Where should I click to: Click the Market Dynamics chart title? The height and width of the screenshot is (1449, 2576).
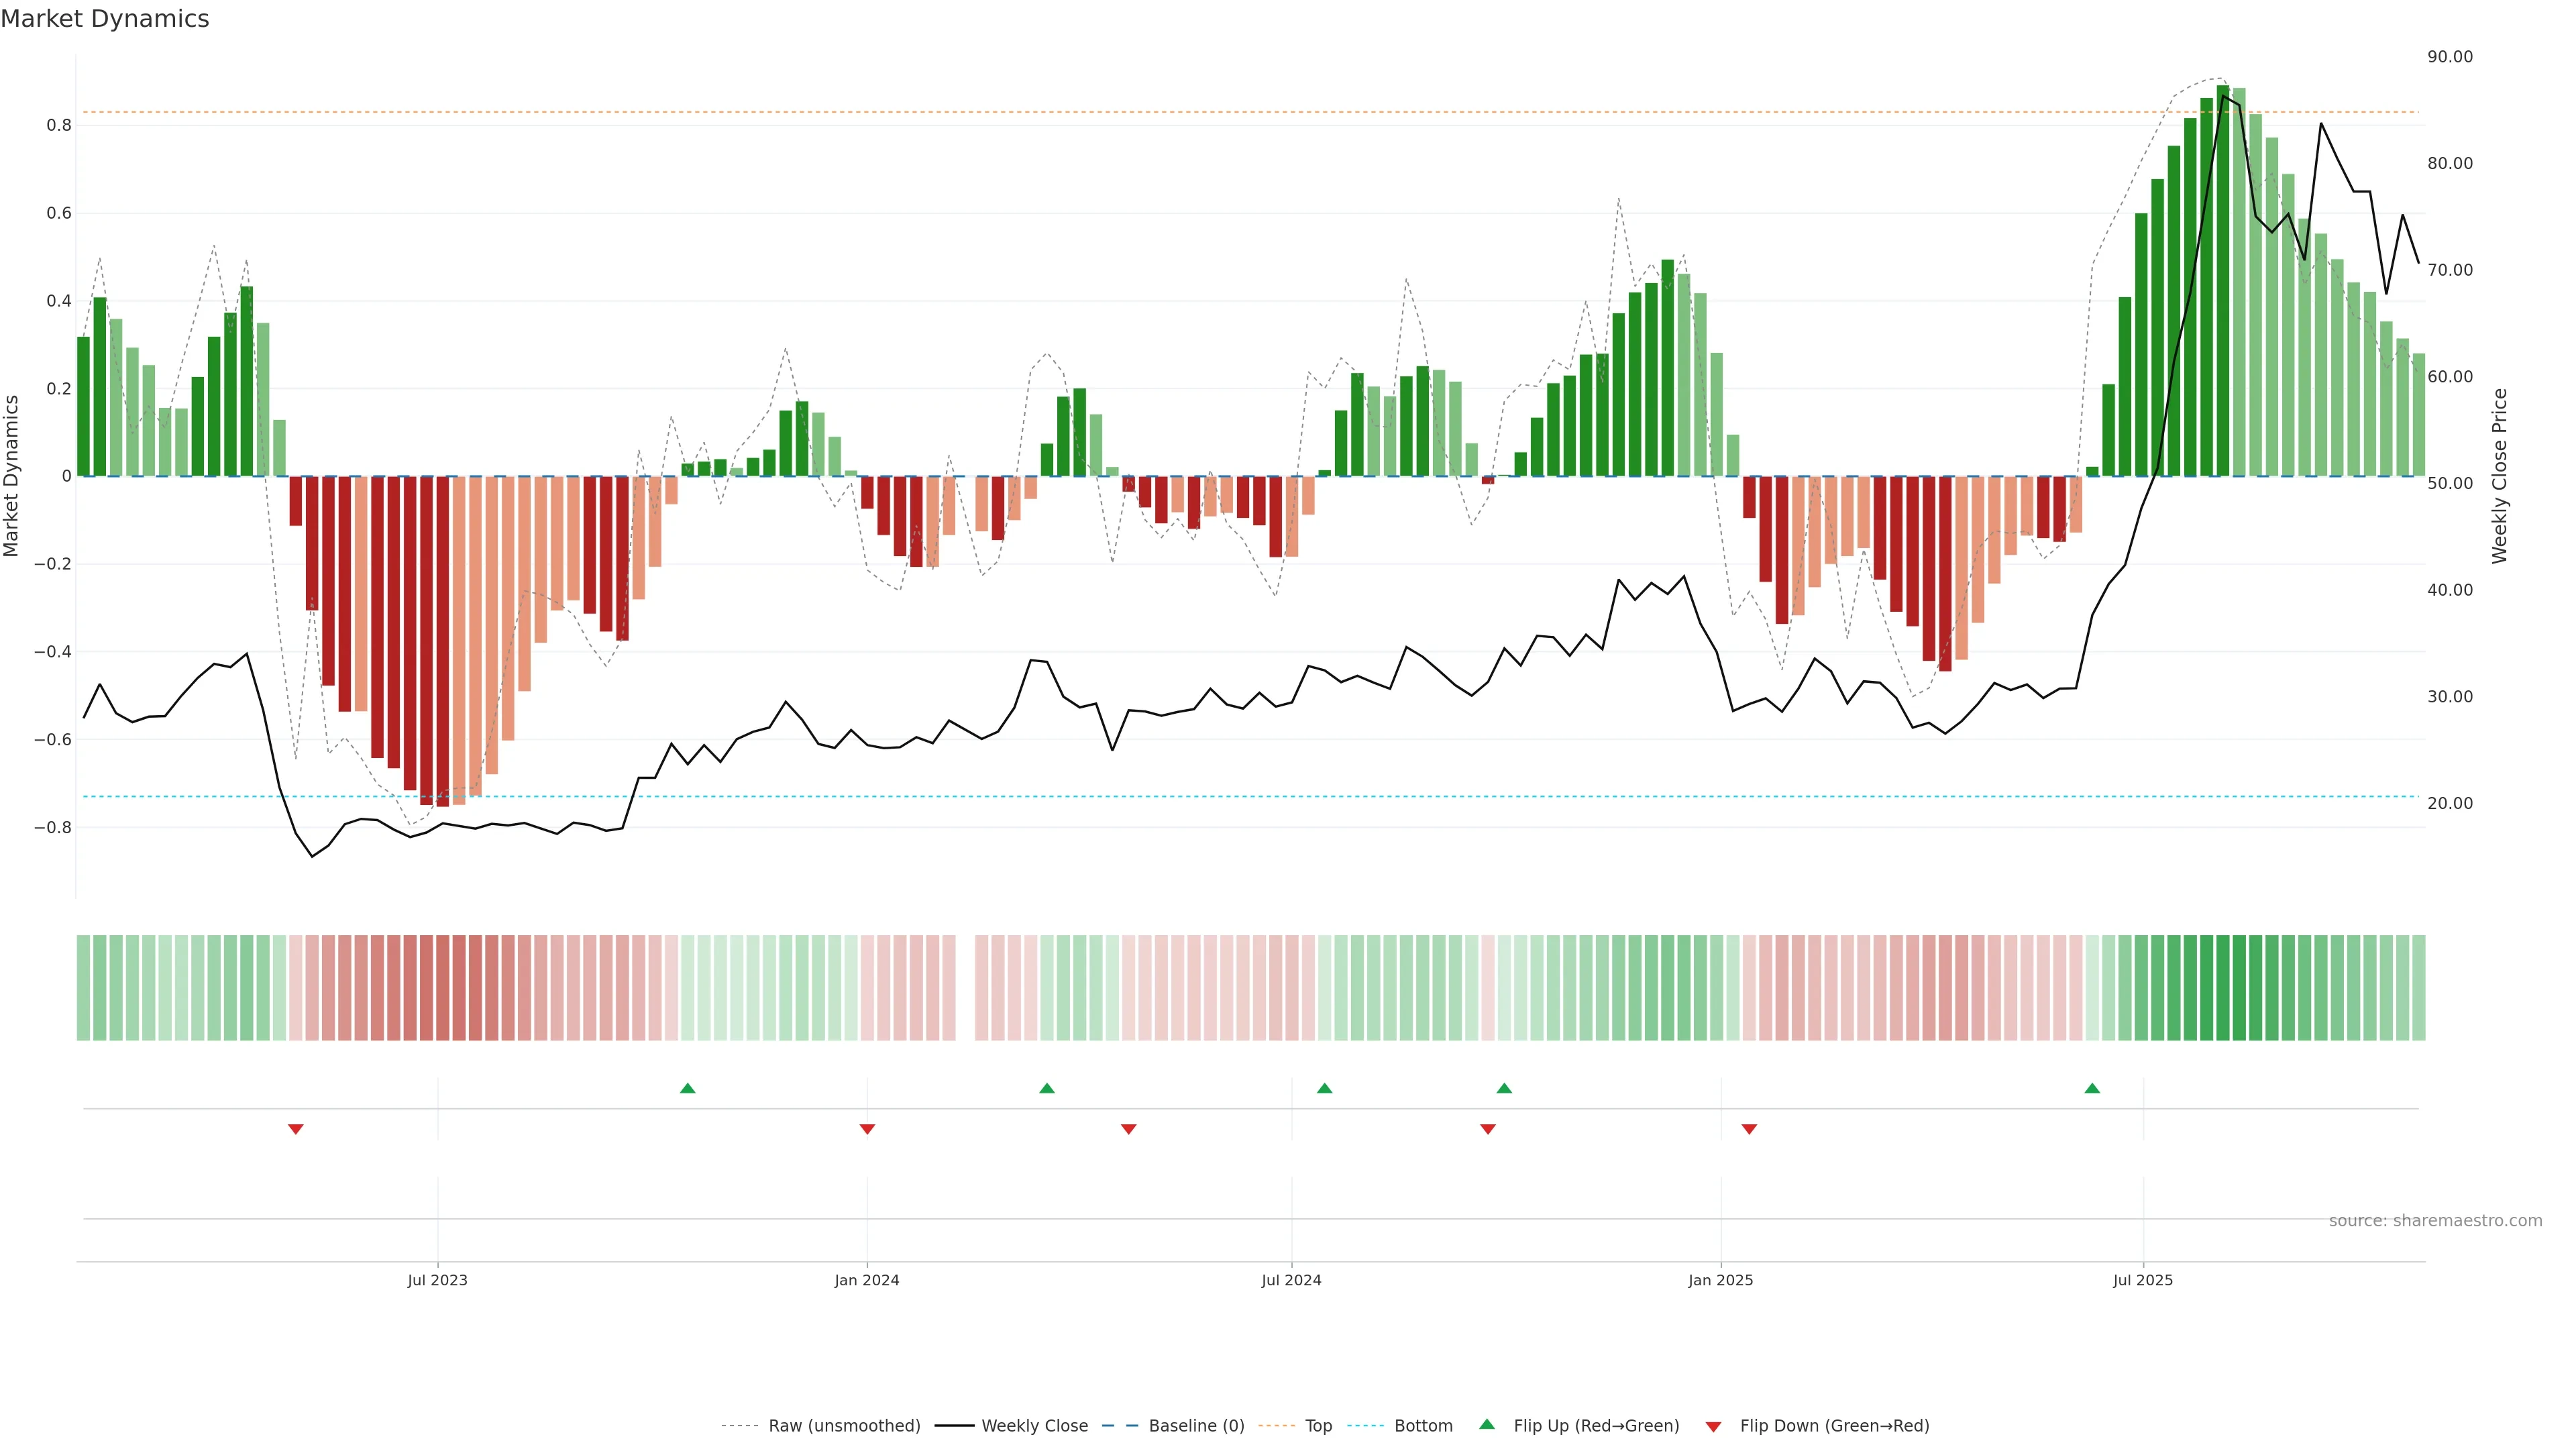tap(105, 19)
